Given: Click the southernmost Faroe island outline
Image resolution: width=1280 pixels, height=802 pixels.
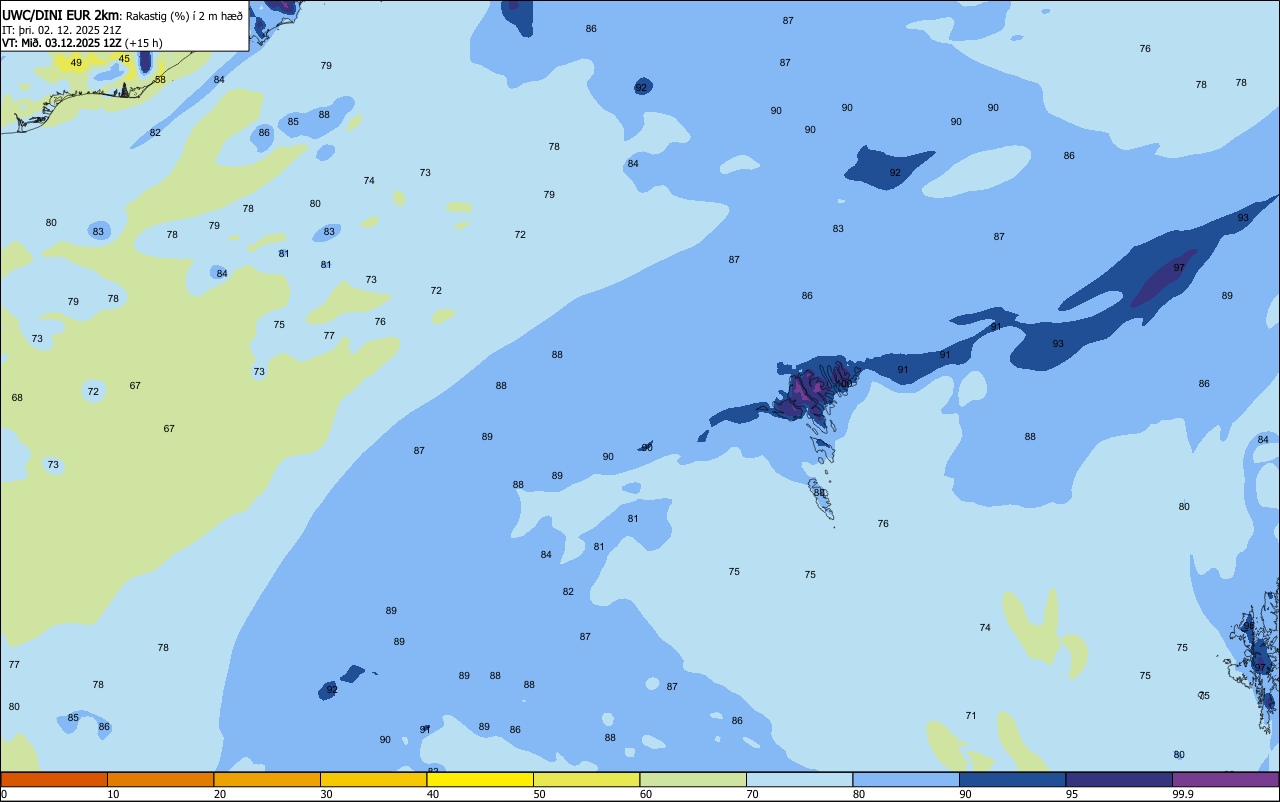Looking at the screenshot, I should pyautogui.click(x=822, y=499).
